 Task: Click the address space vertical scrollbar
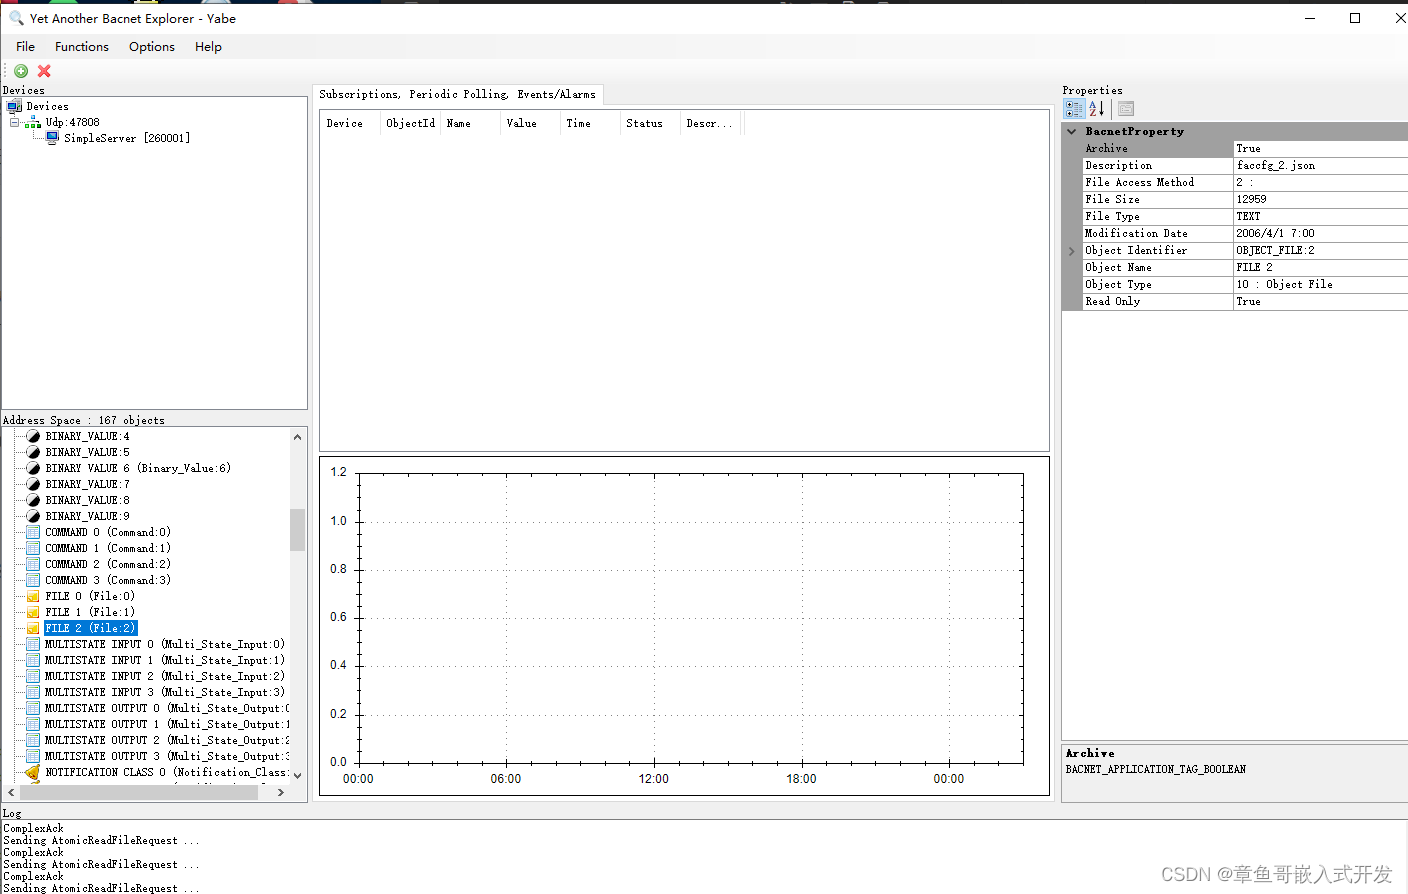pyautogui.click(x=296, y=530)
